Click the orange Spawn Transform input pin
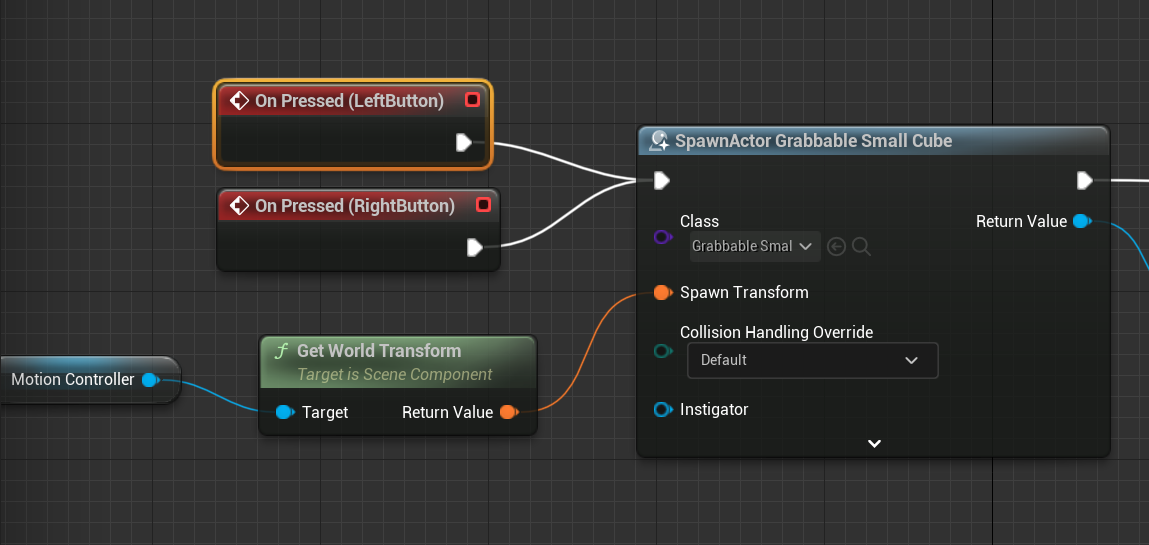The image size is (1149, 545). pyautogui.click(x=662, y=293)
